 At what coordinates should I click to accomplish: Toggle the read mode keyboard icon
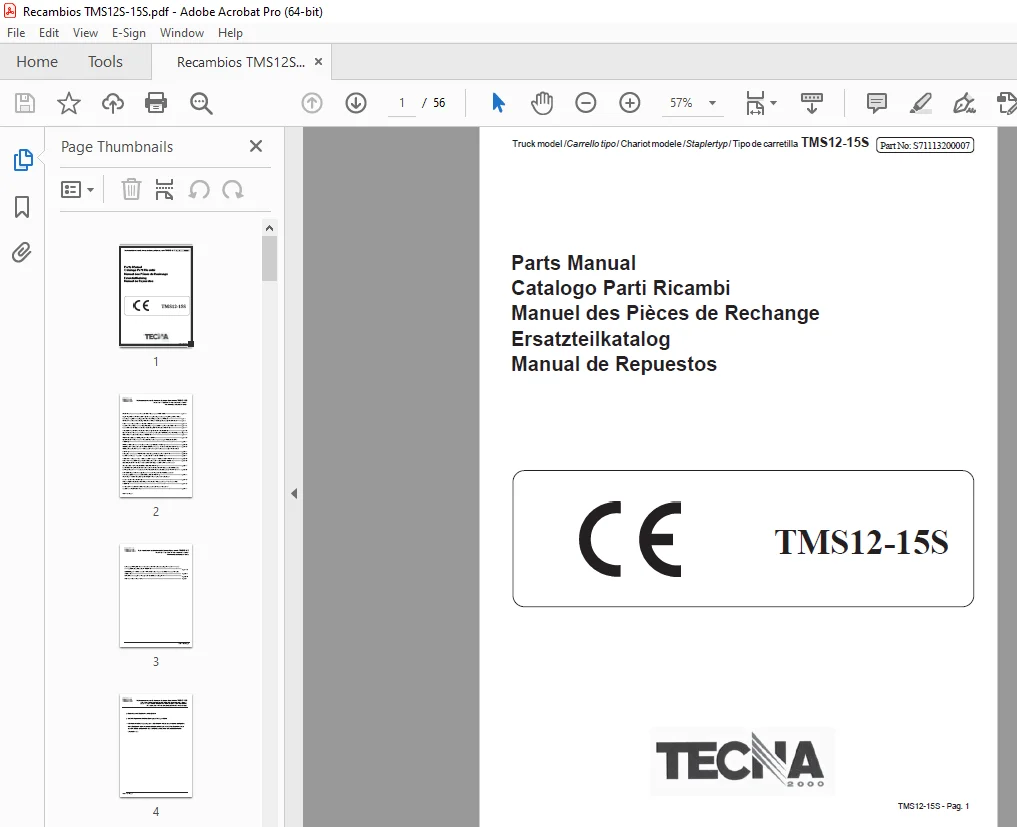click(x=811, y=102)
